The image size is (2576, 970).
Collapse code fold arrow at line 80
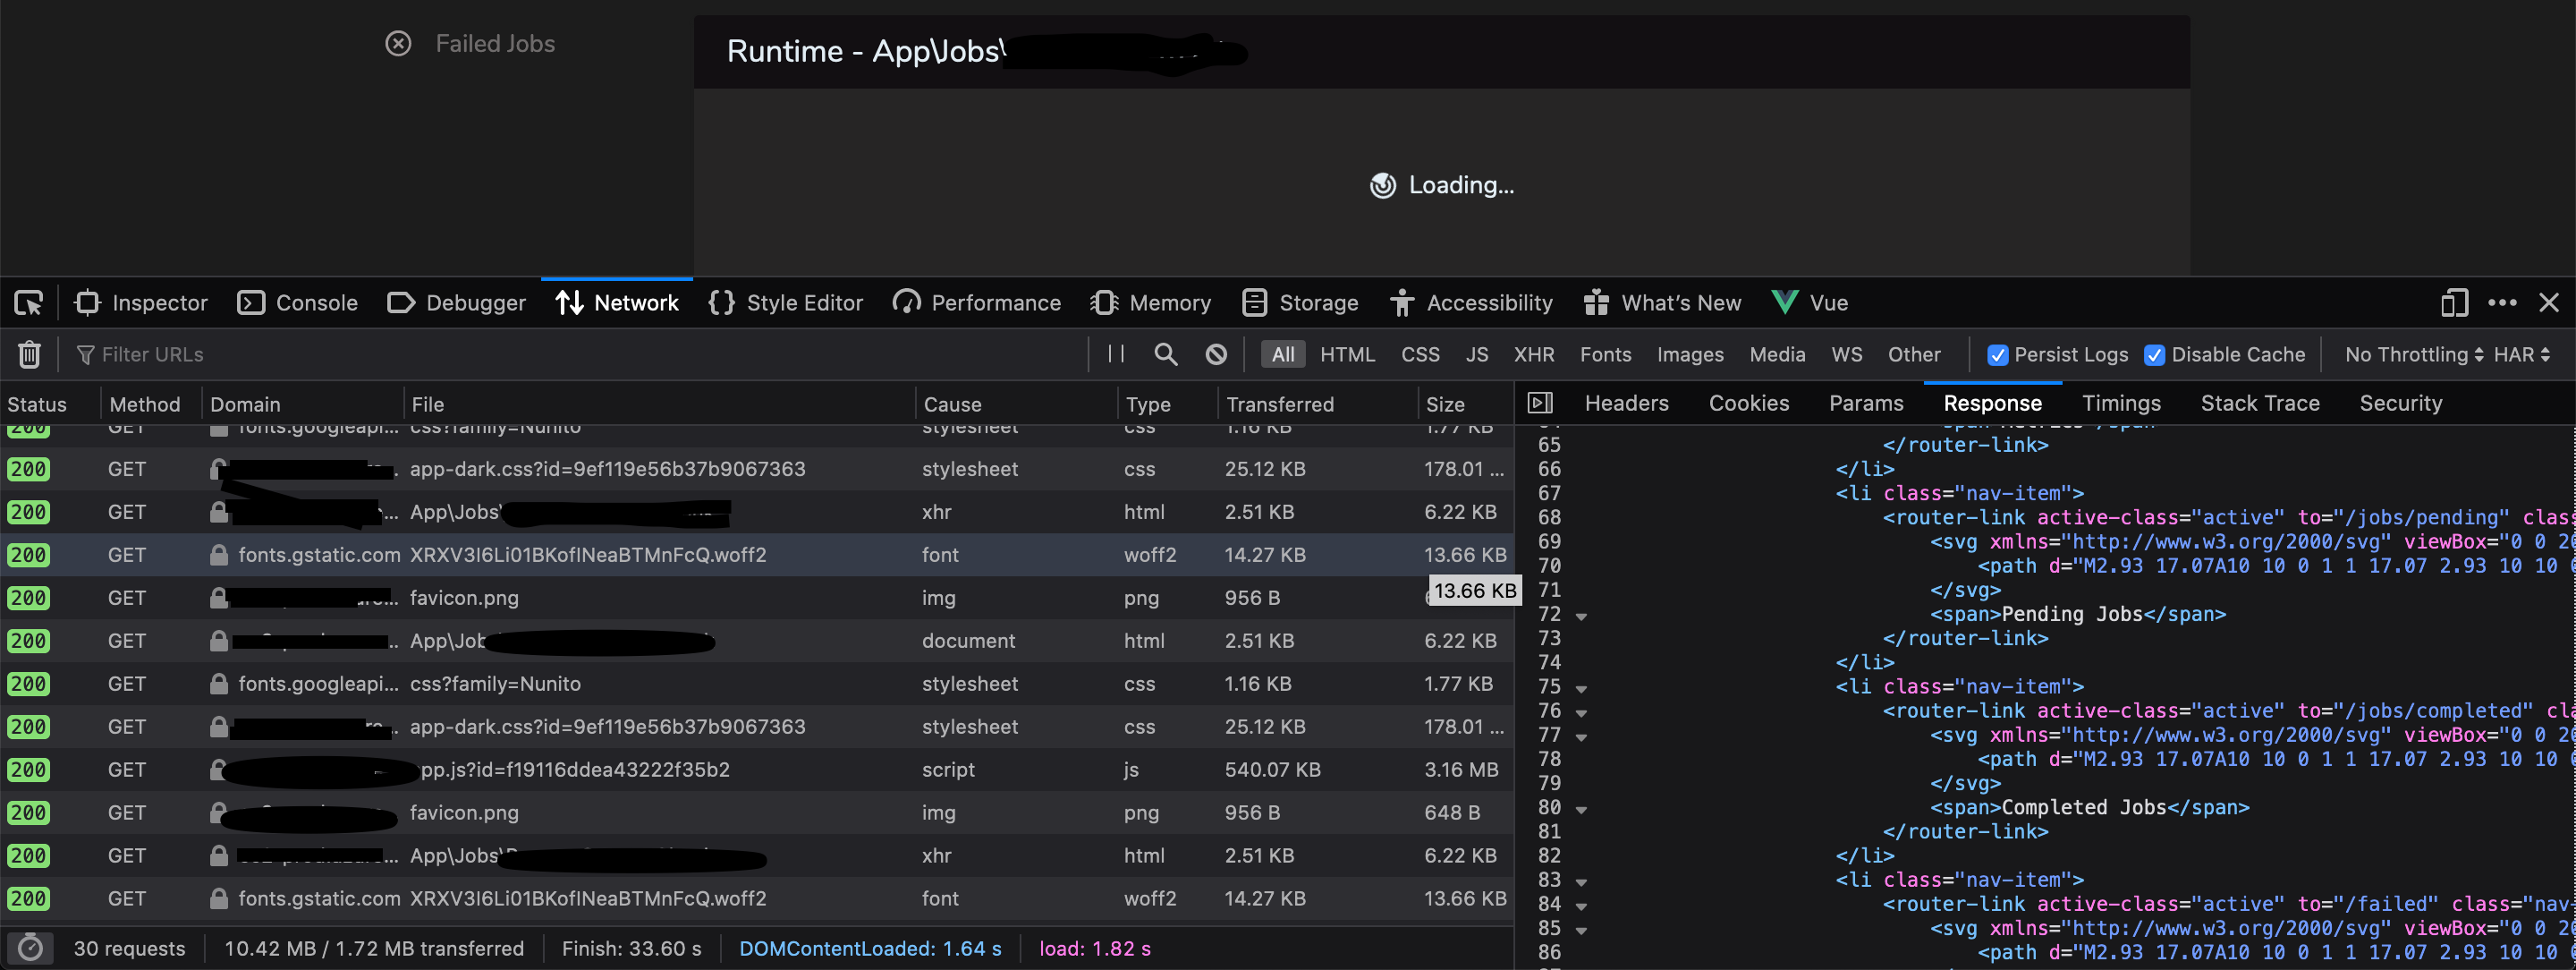click(x=1581, y=809)
